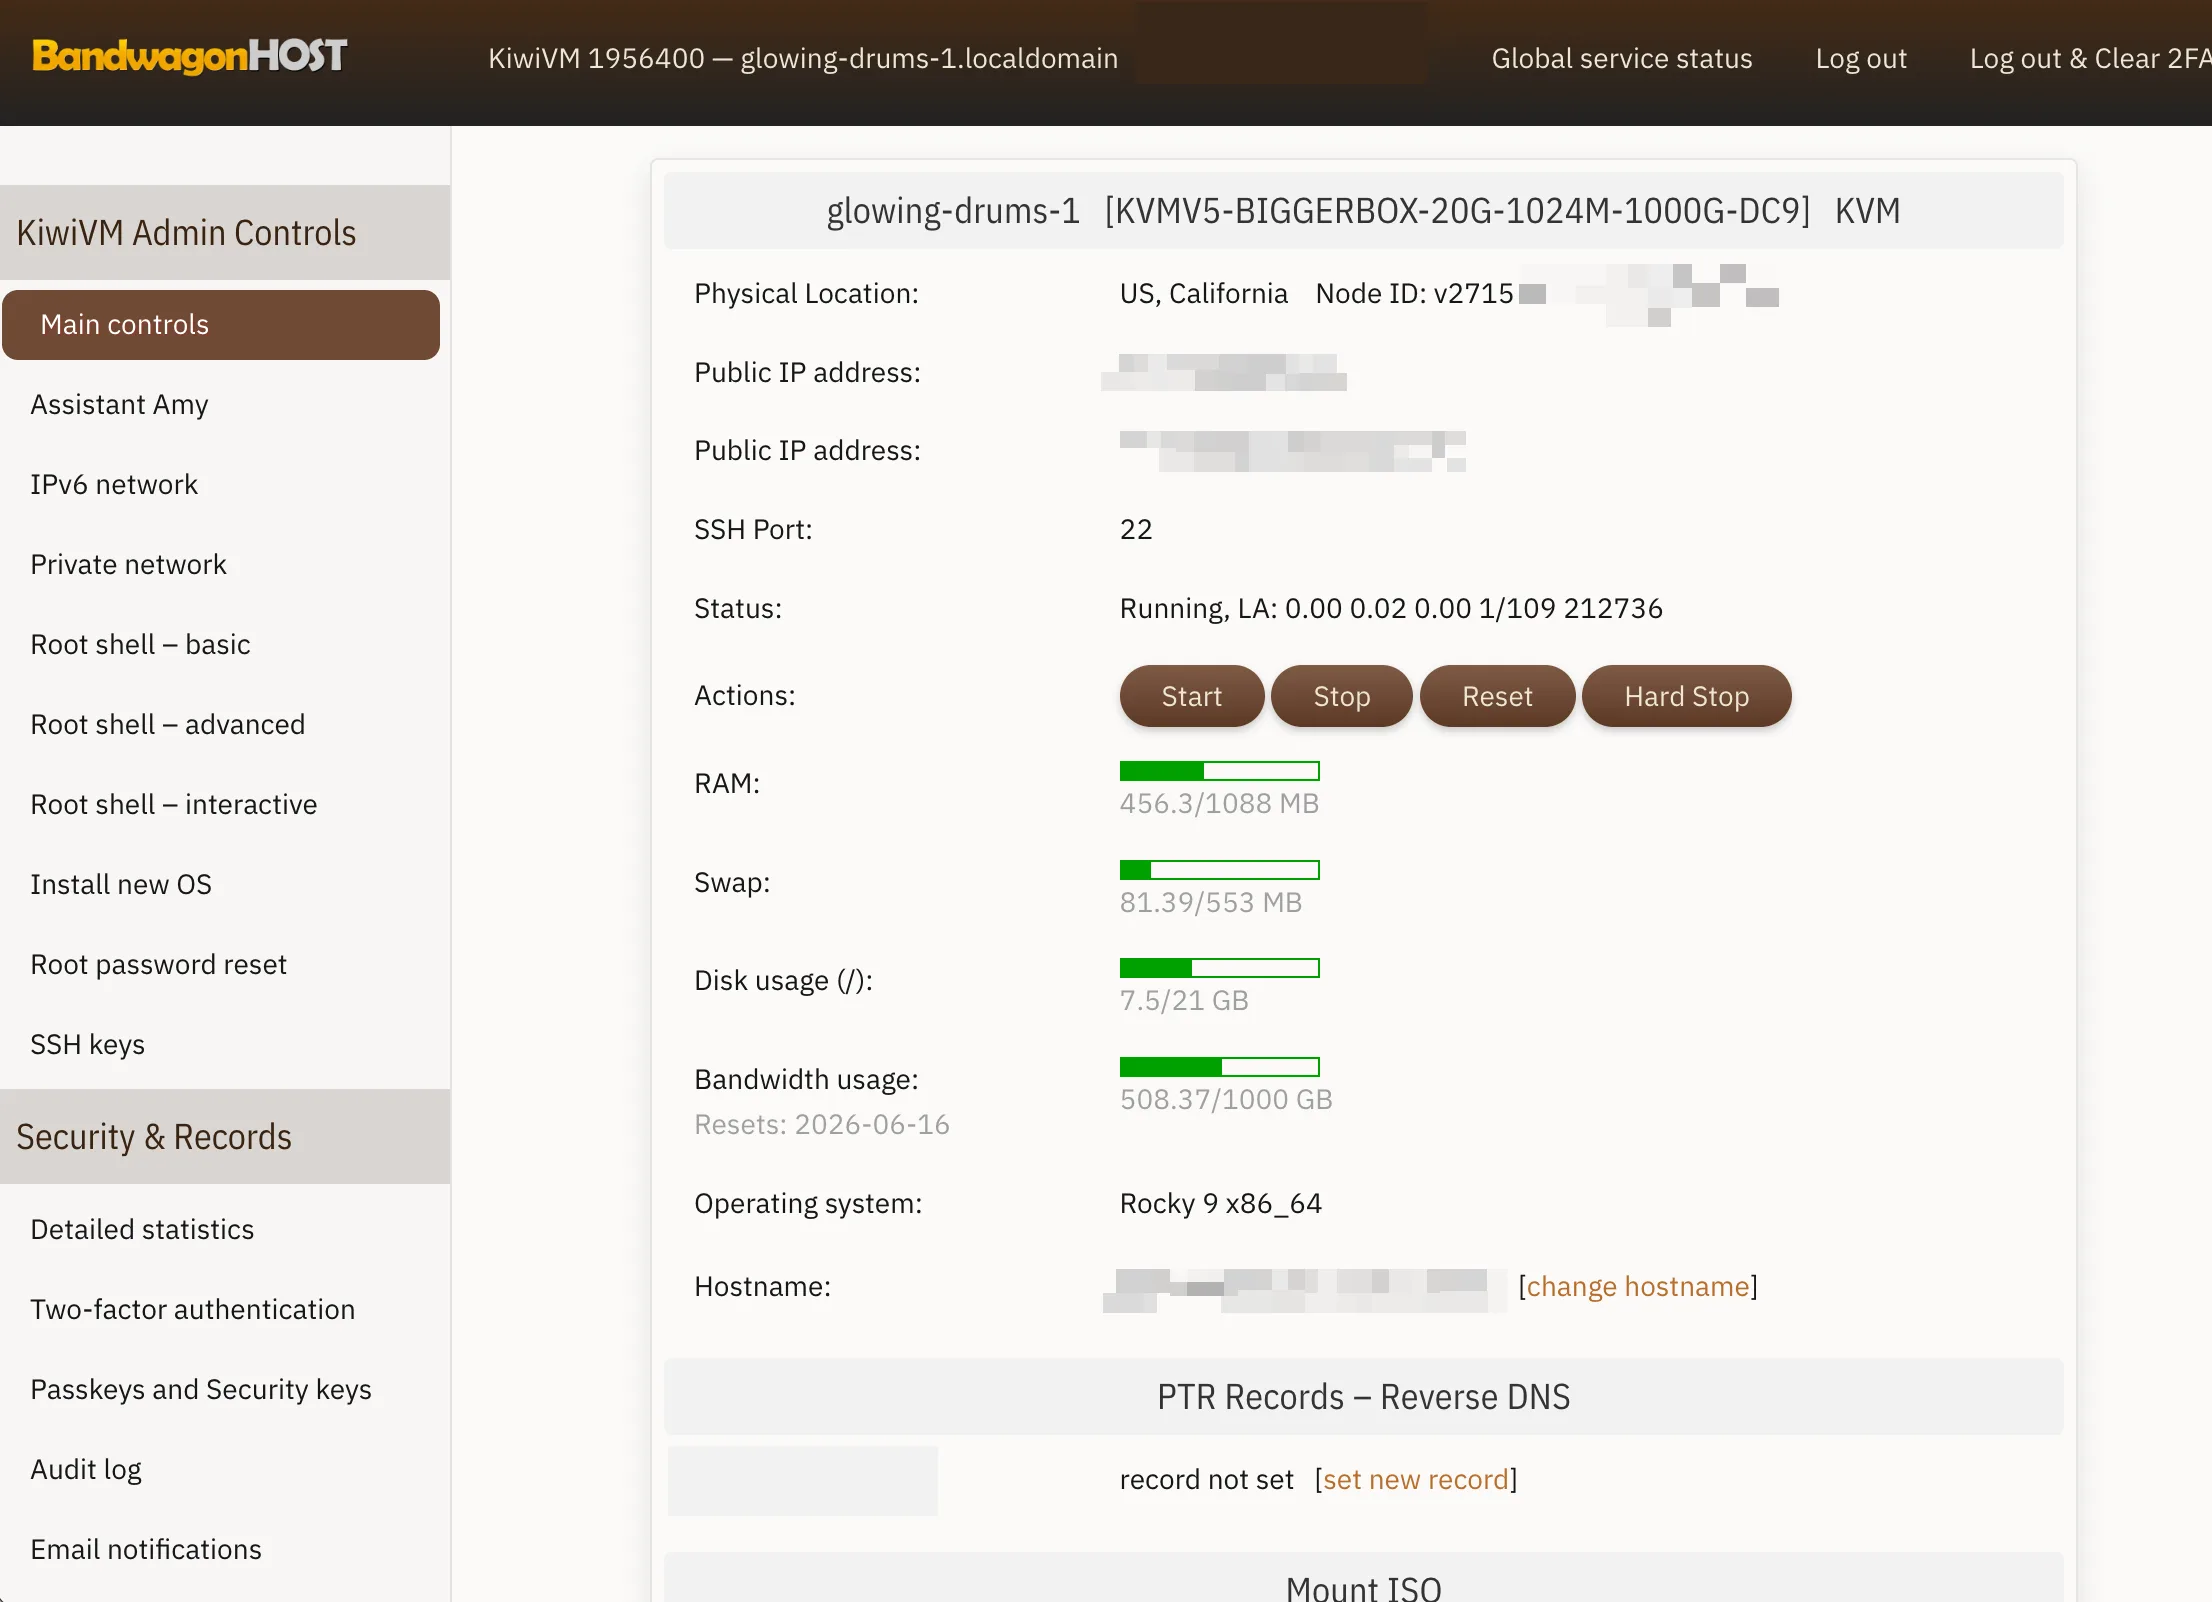2212x1602 pixels.
Task: Click the Hard Stop button
Action: (1686, 696)
